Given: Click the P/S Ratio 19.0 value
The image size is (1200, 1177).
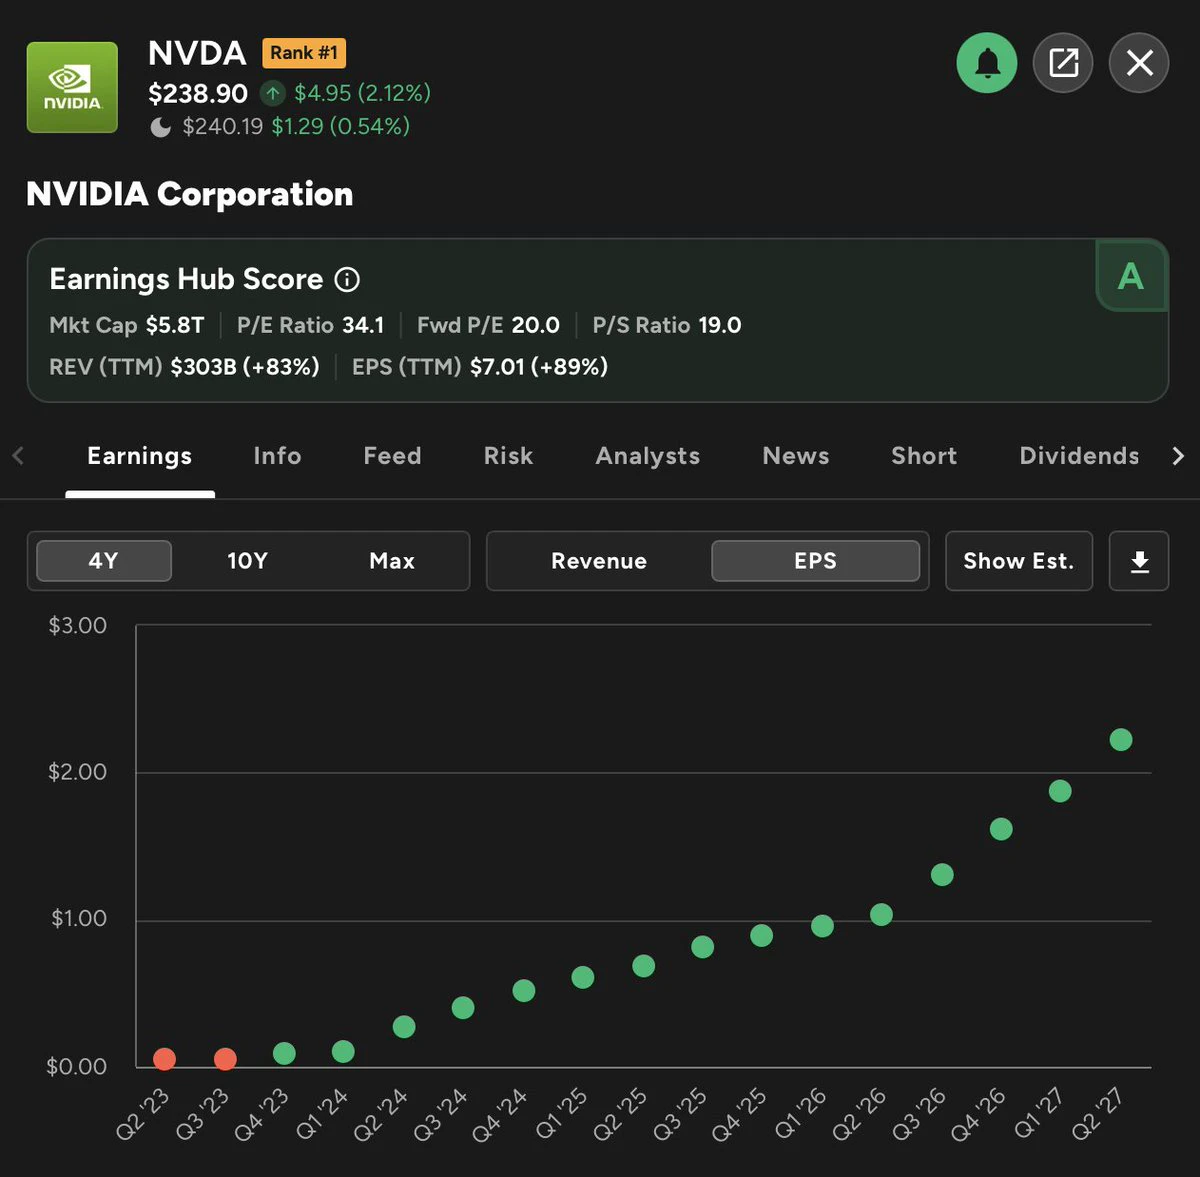Looking at the screenshot, I should 667,325.
